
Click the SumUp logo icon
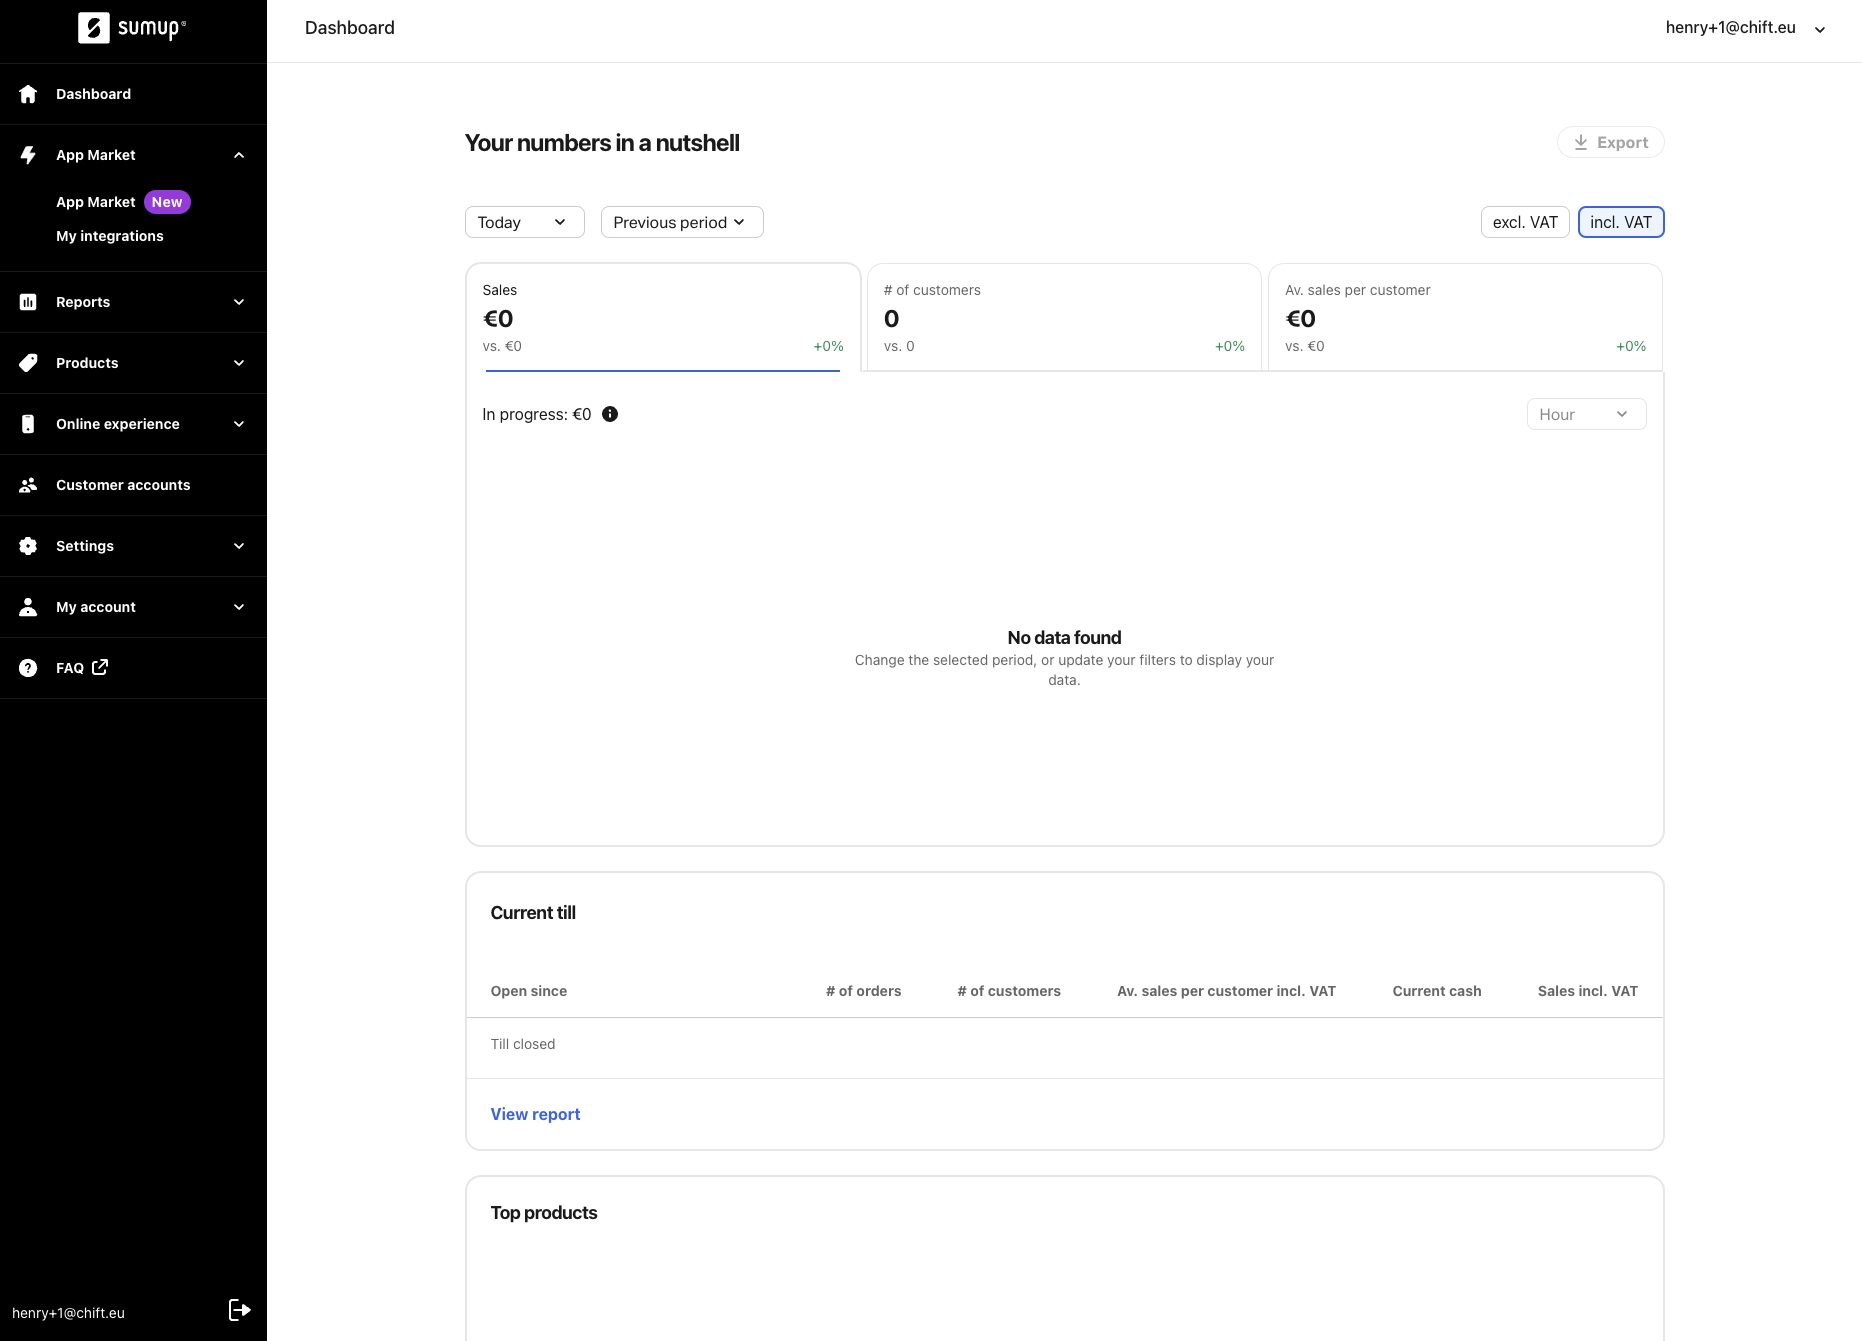tap(94, 28)
